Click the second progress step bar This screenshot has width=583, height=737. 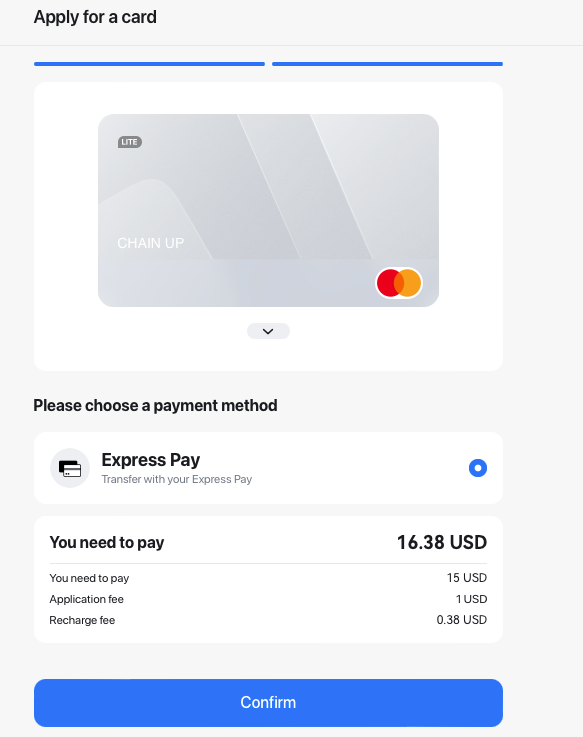click(387, 64)
